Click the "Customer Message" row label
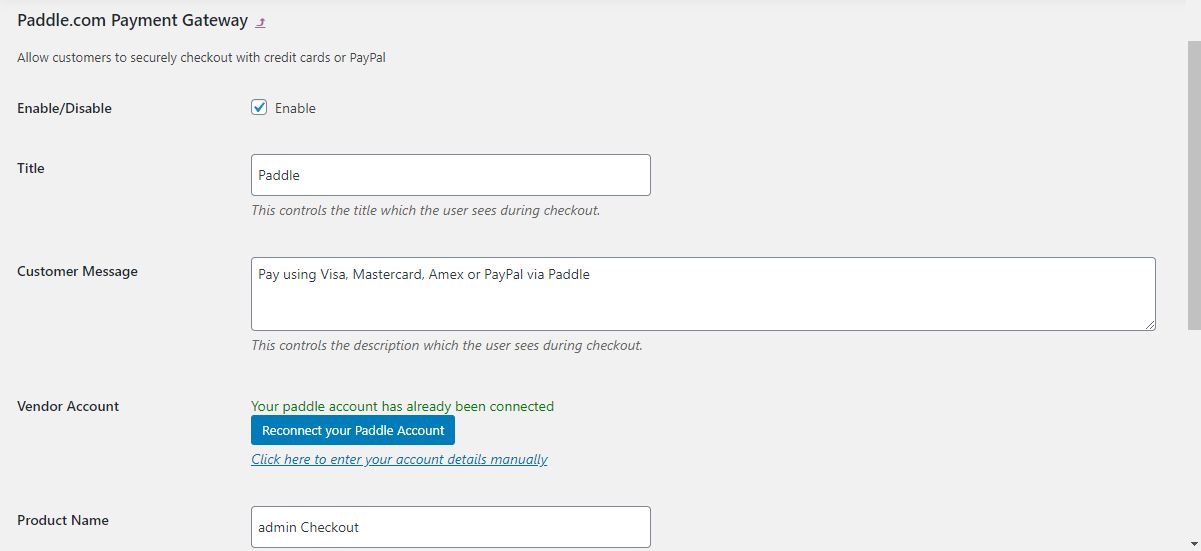1201x551 pixels. pos(77,271)
